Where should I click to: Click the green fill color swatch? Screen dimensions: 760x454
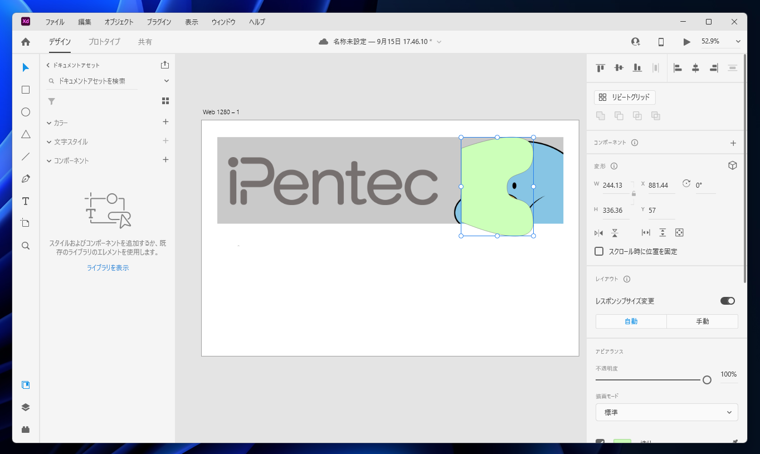pyautogui.click(x=622, y=441)
